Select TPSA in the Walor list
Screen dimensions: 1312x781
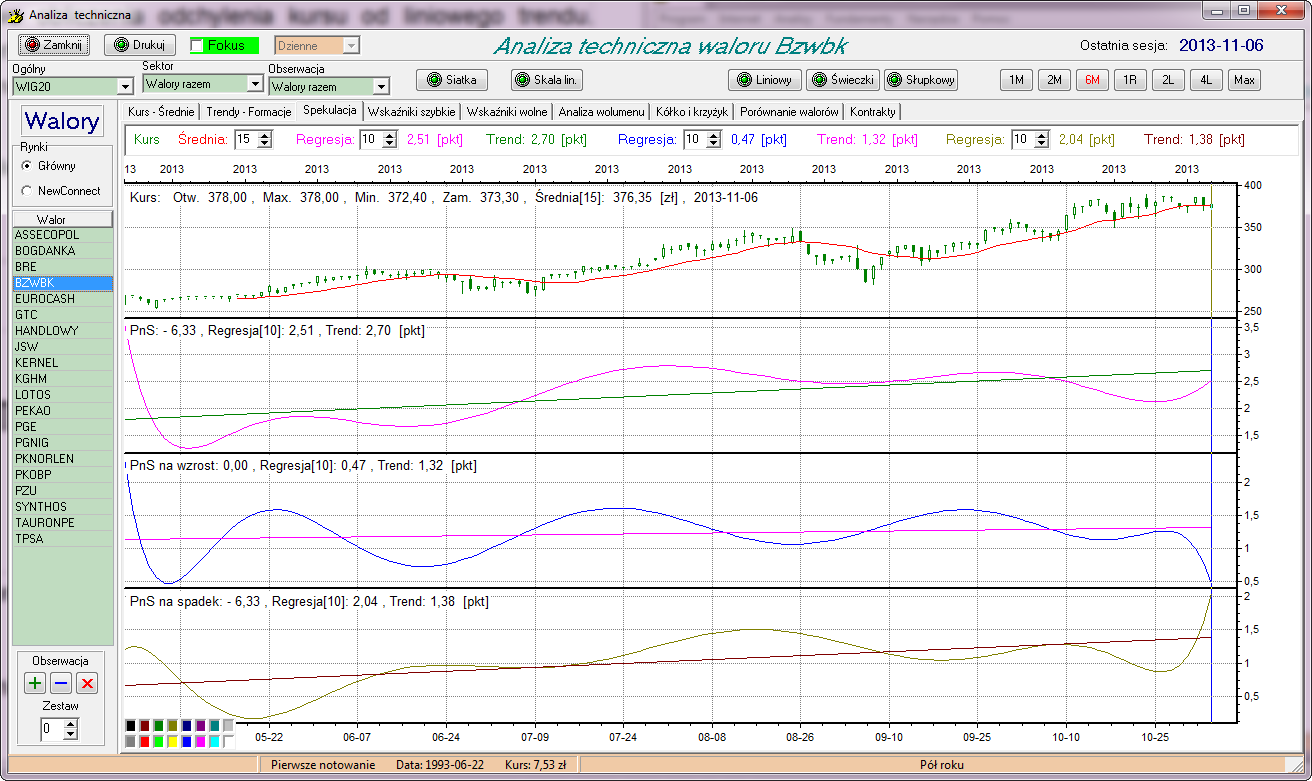[63, 539]
